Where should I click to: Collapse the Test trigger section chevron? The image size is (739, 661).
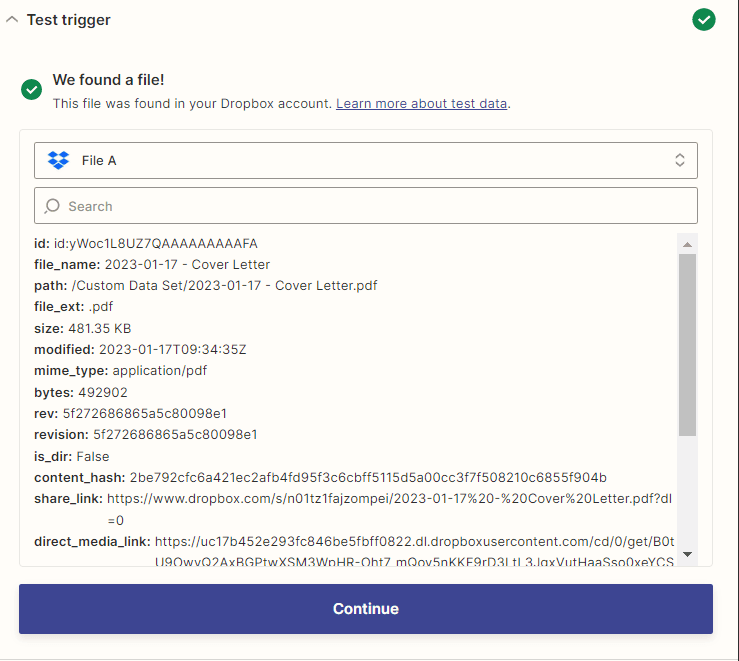tap(13, 20)
